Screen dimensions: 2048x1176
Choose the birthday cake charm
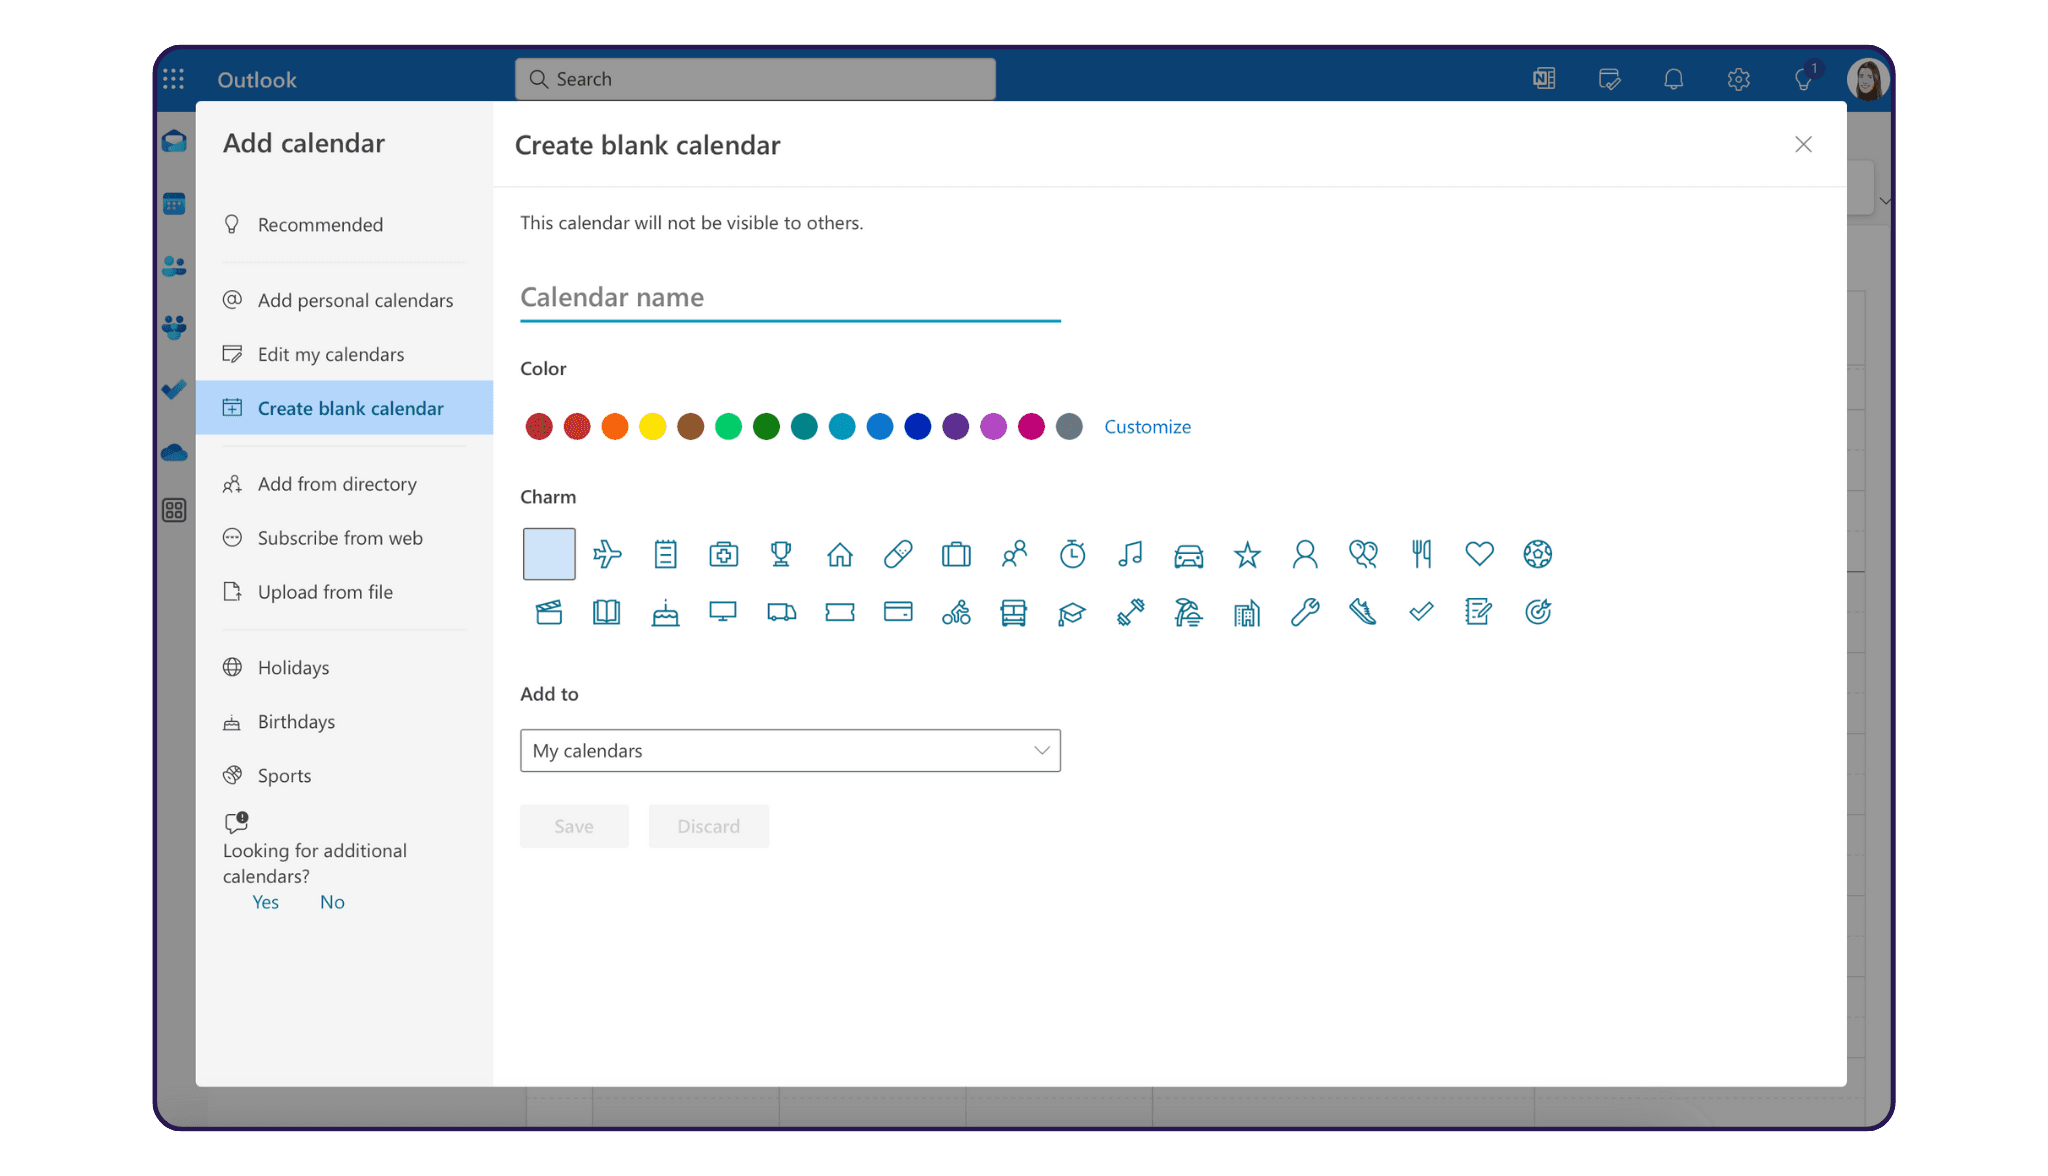pyautogui.click(x=665, y=612)
